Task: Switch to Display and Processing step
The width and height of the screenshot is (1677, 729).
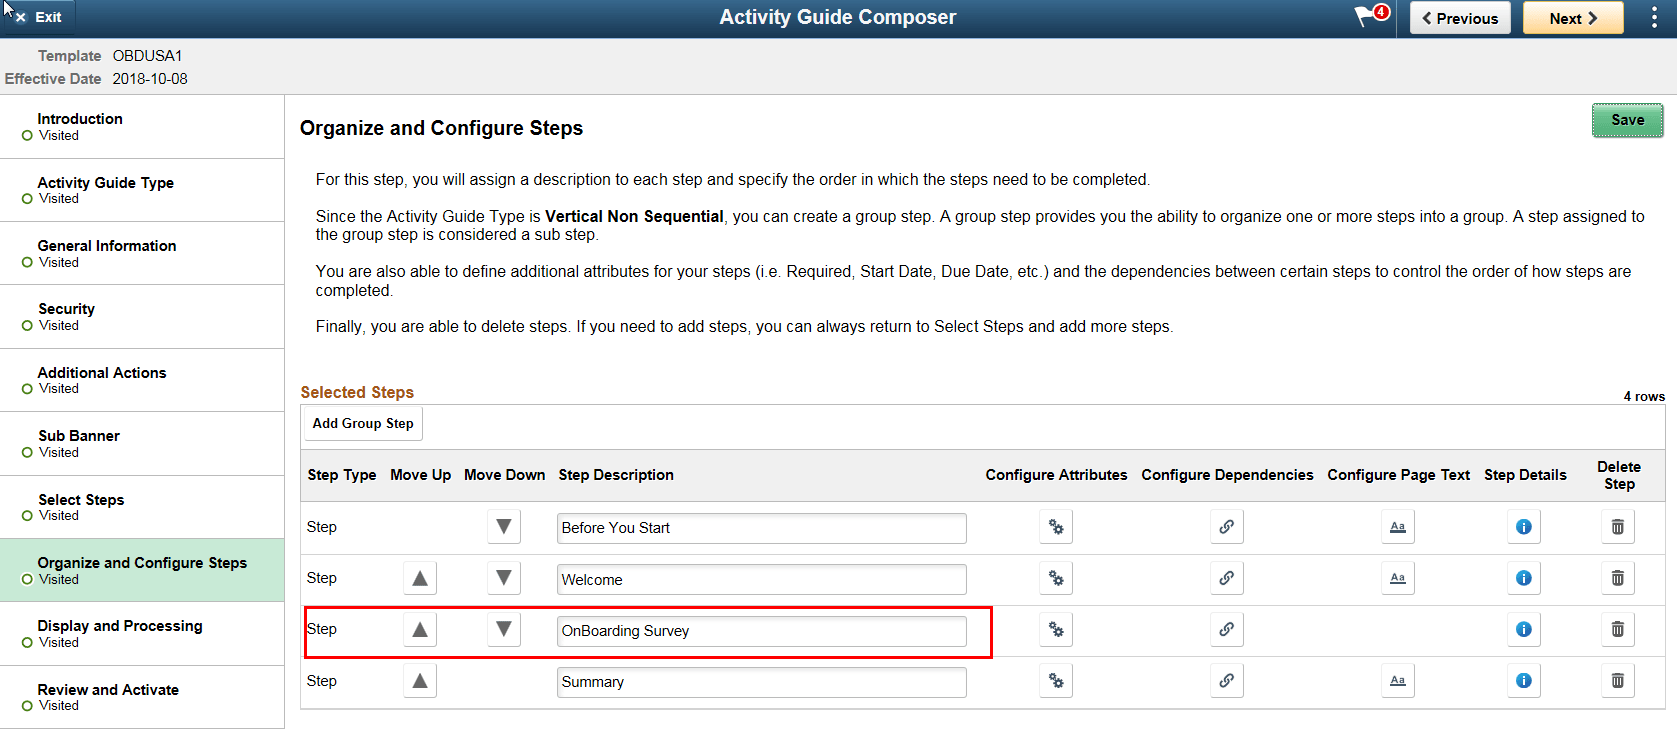Action: (x=142, y=633)
